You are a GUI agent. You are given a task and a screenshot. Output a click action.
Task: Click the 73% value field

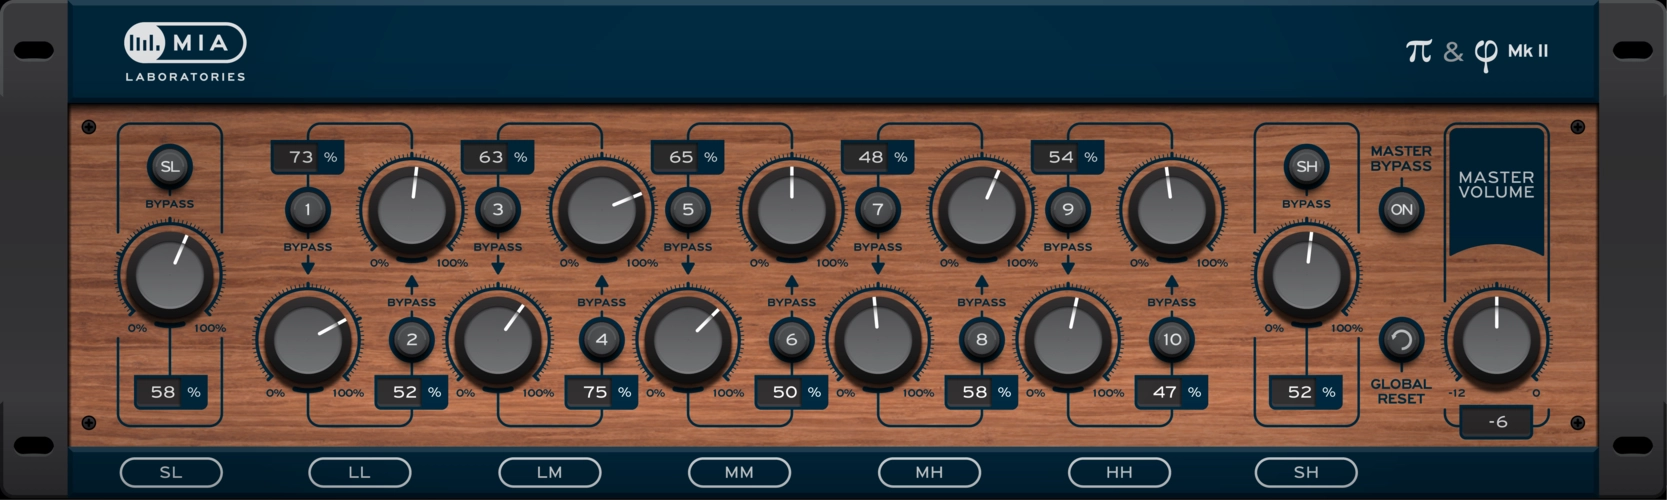(x=307, y=157)
